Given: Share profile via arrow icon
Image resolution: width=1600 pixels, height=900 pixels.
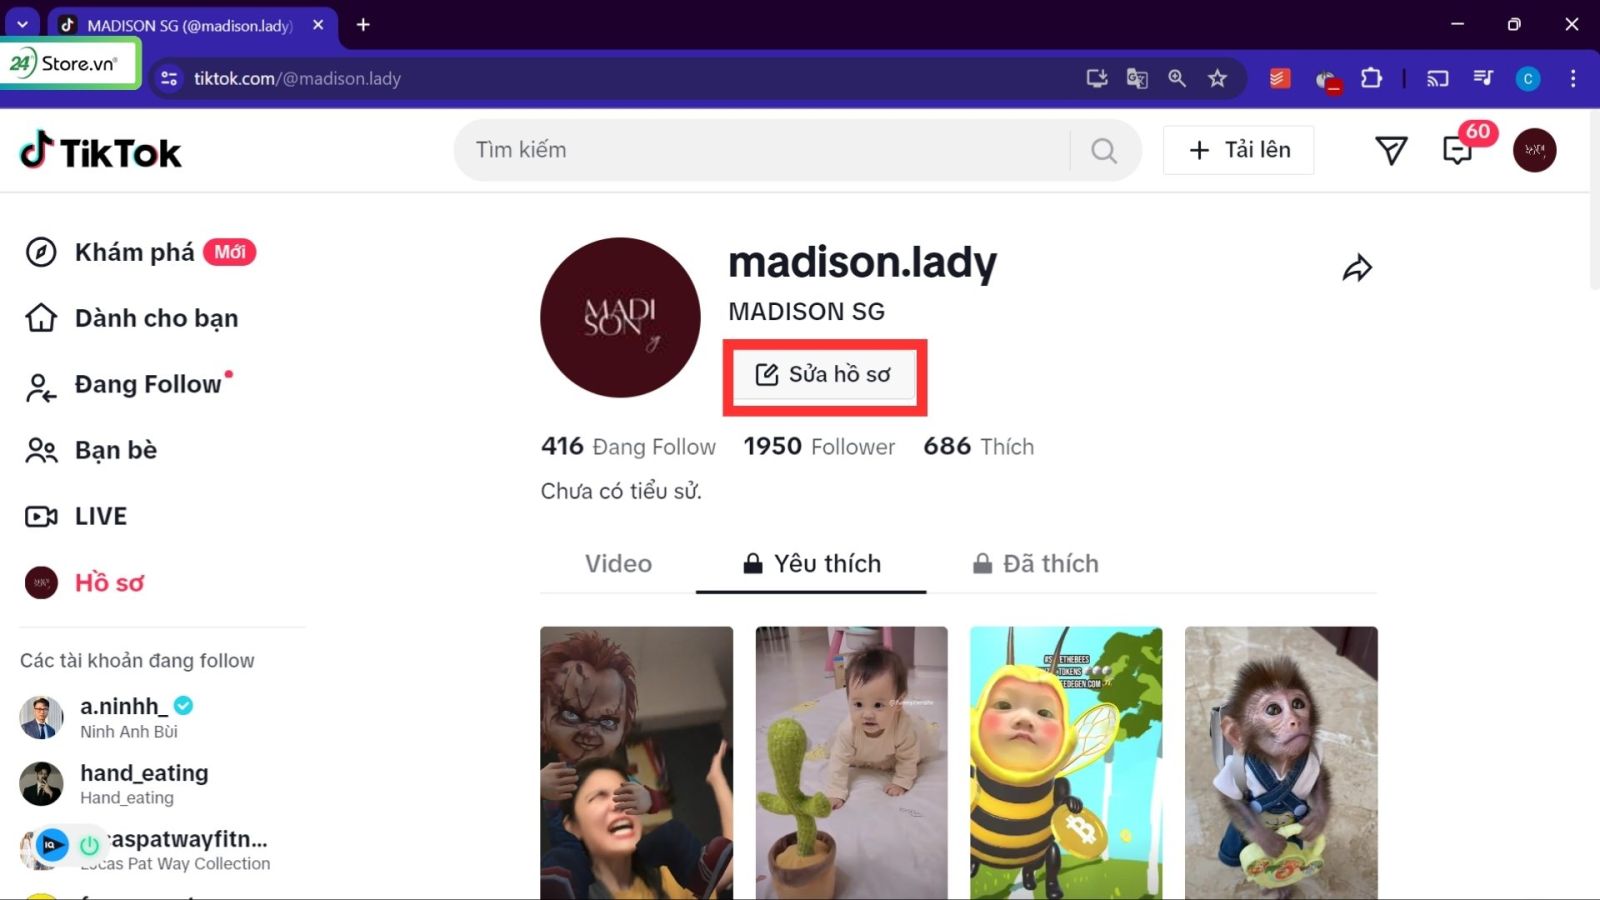Looking at the screenshot, I should point(1357,268).
